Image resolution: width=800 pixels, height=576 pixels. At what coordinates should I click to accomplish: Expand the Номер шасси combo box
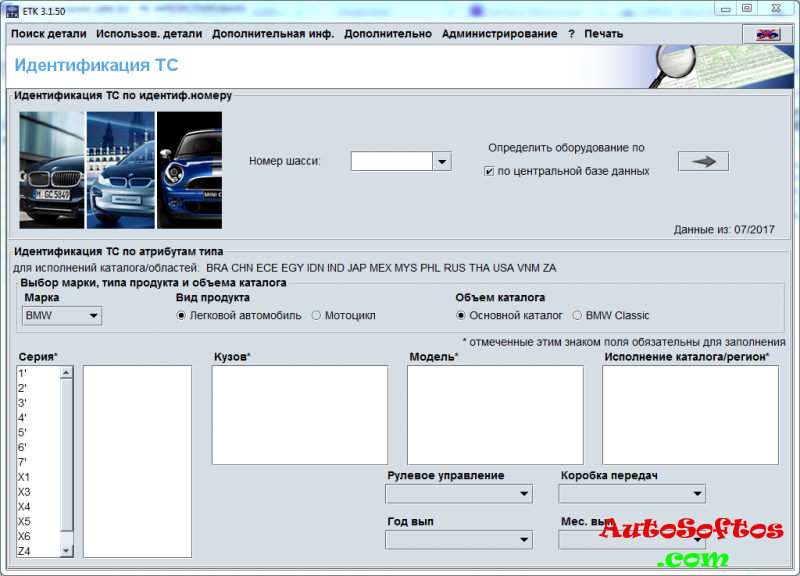coord(441,161)
